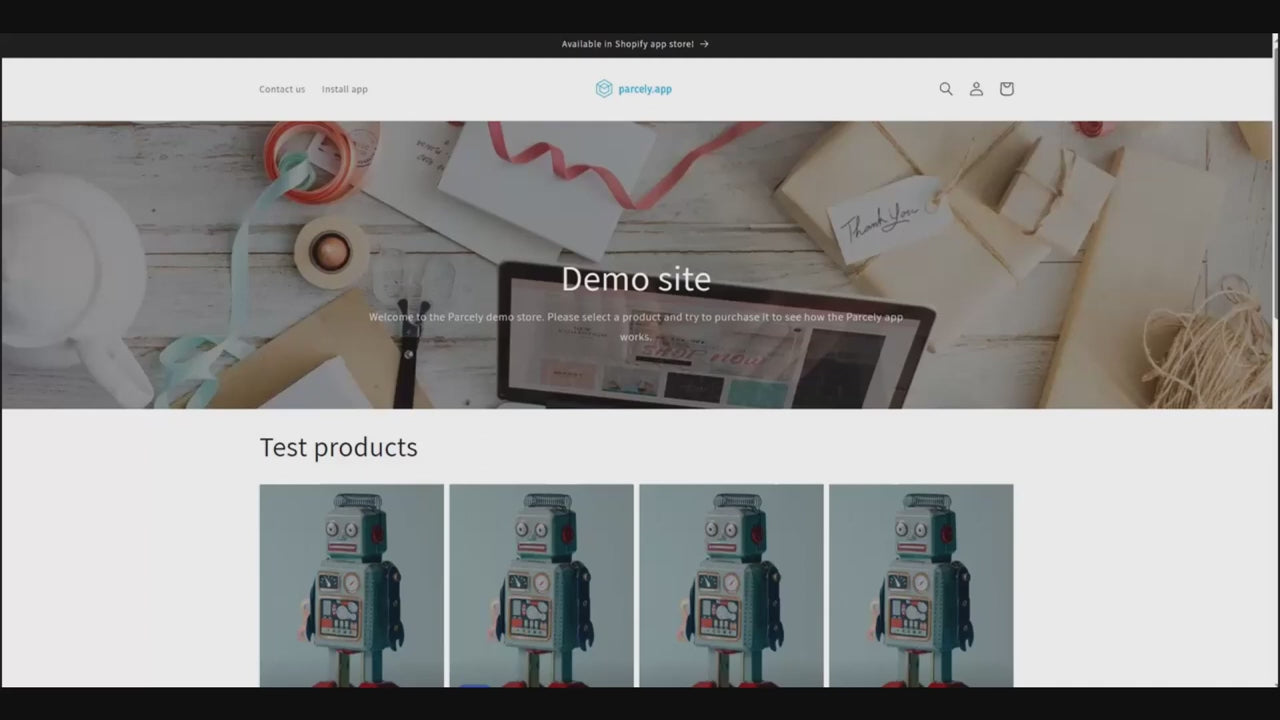The height and width of the screenshot is (720, 1280).
Task: Open the search magnifier icon
Action: (945, 89)
